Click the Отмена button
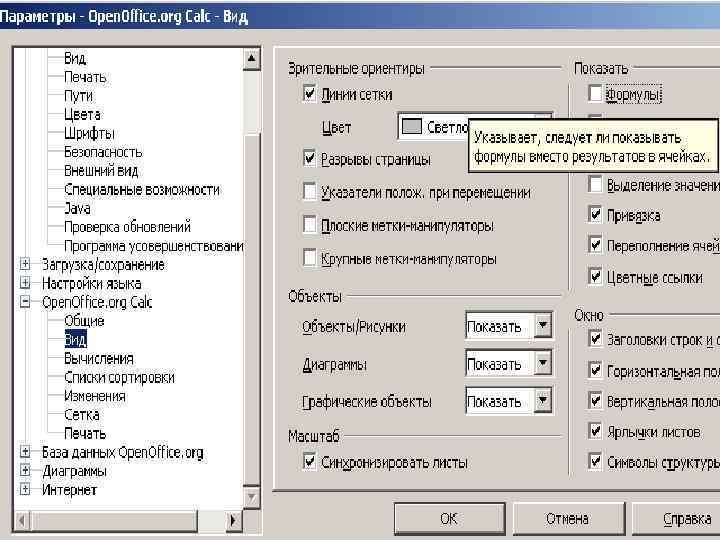 [568, 518]
